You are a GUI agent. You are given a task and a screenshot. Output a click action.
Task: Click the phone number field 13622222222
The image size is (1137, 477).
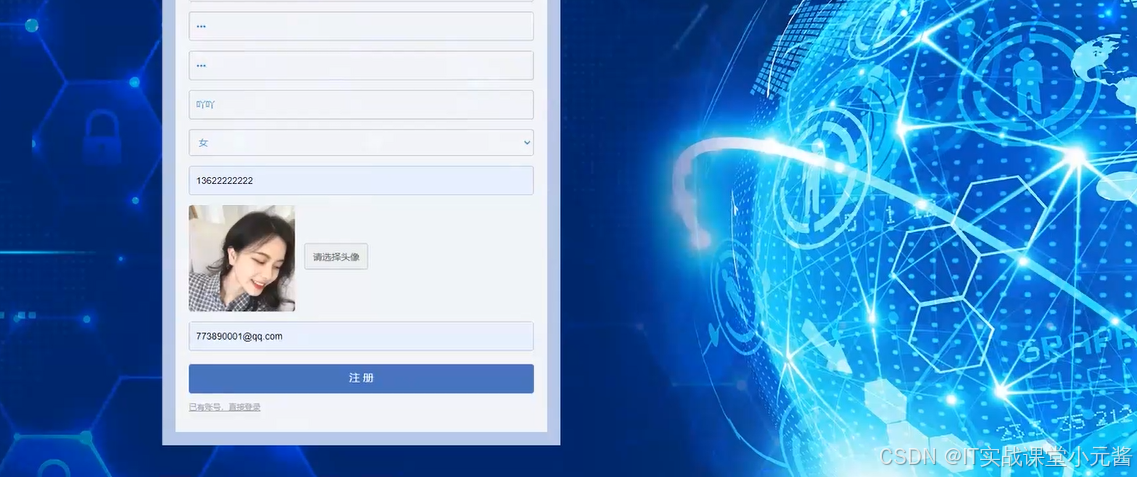click(x=361, y=181)
